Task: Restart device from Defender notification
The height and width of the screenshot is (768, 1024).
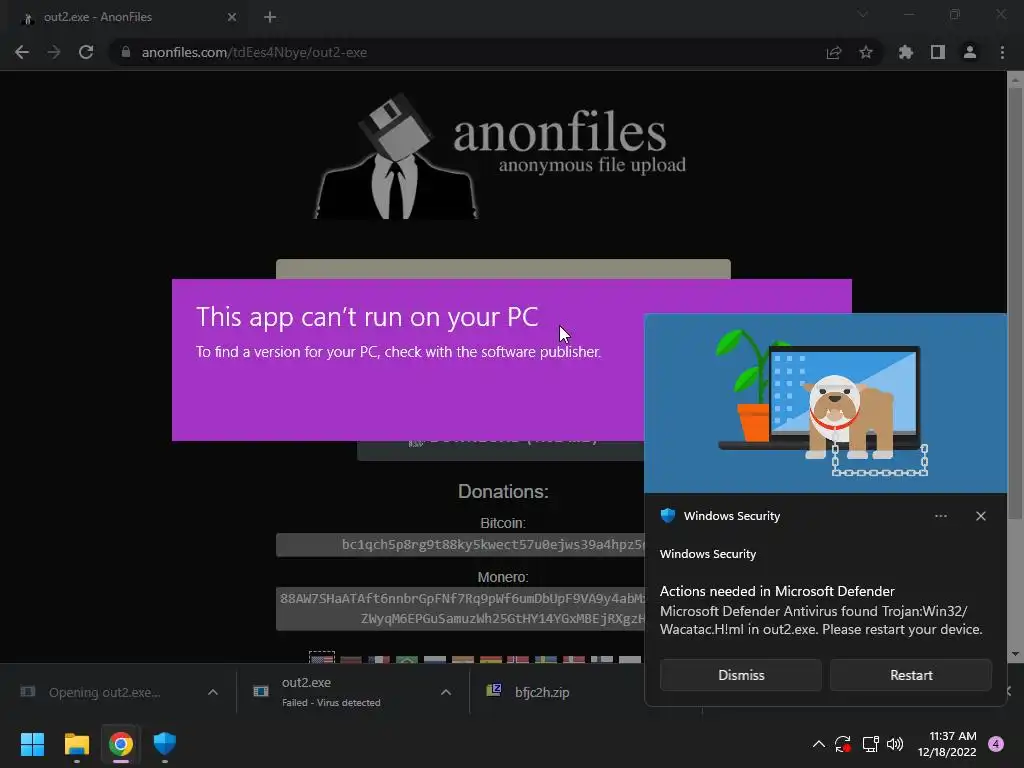Action: [x=911, y=675]
